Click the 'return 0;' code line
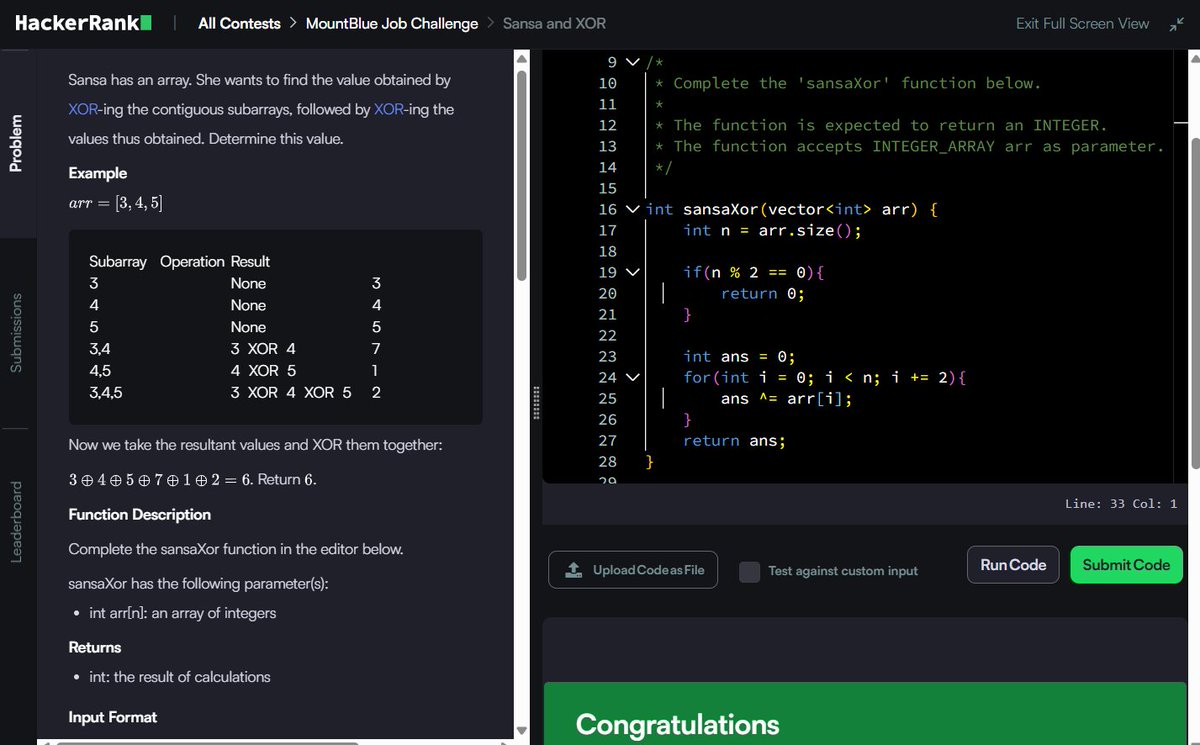The height and width of the screenshot is (745, 1200). 762,293
